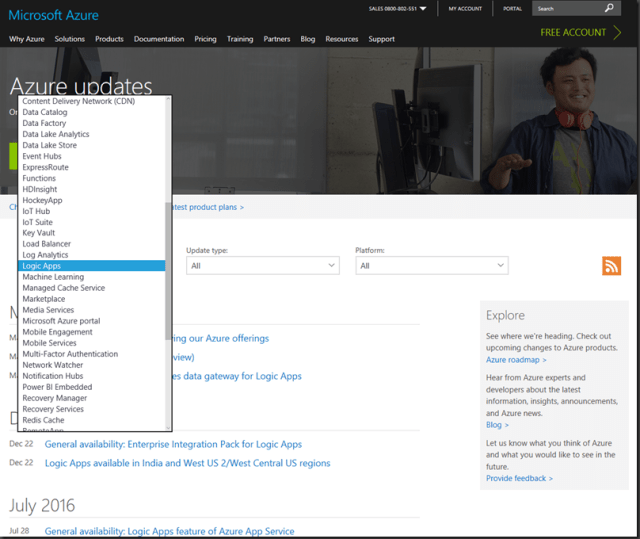Screen dimensions: 640x539
Task: Open the Azure roadmap link
Action: pos(516,360)
